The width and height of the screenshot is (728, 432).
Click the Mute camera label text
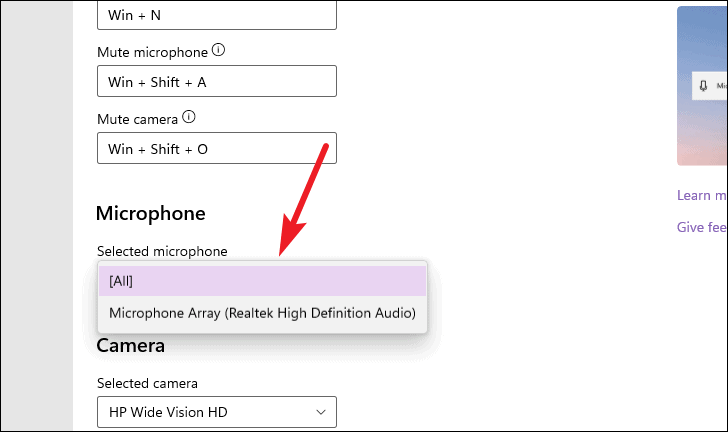(137, 119)
